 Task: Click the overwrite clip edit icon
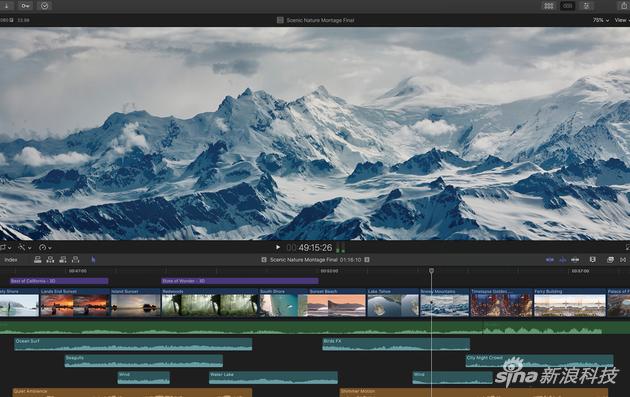75,260
